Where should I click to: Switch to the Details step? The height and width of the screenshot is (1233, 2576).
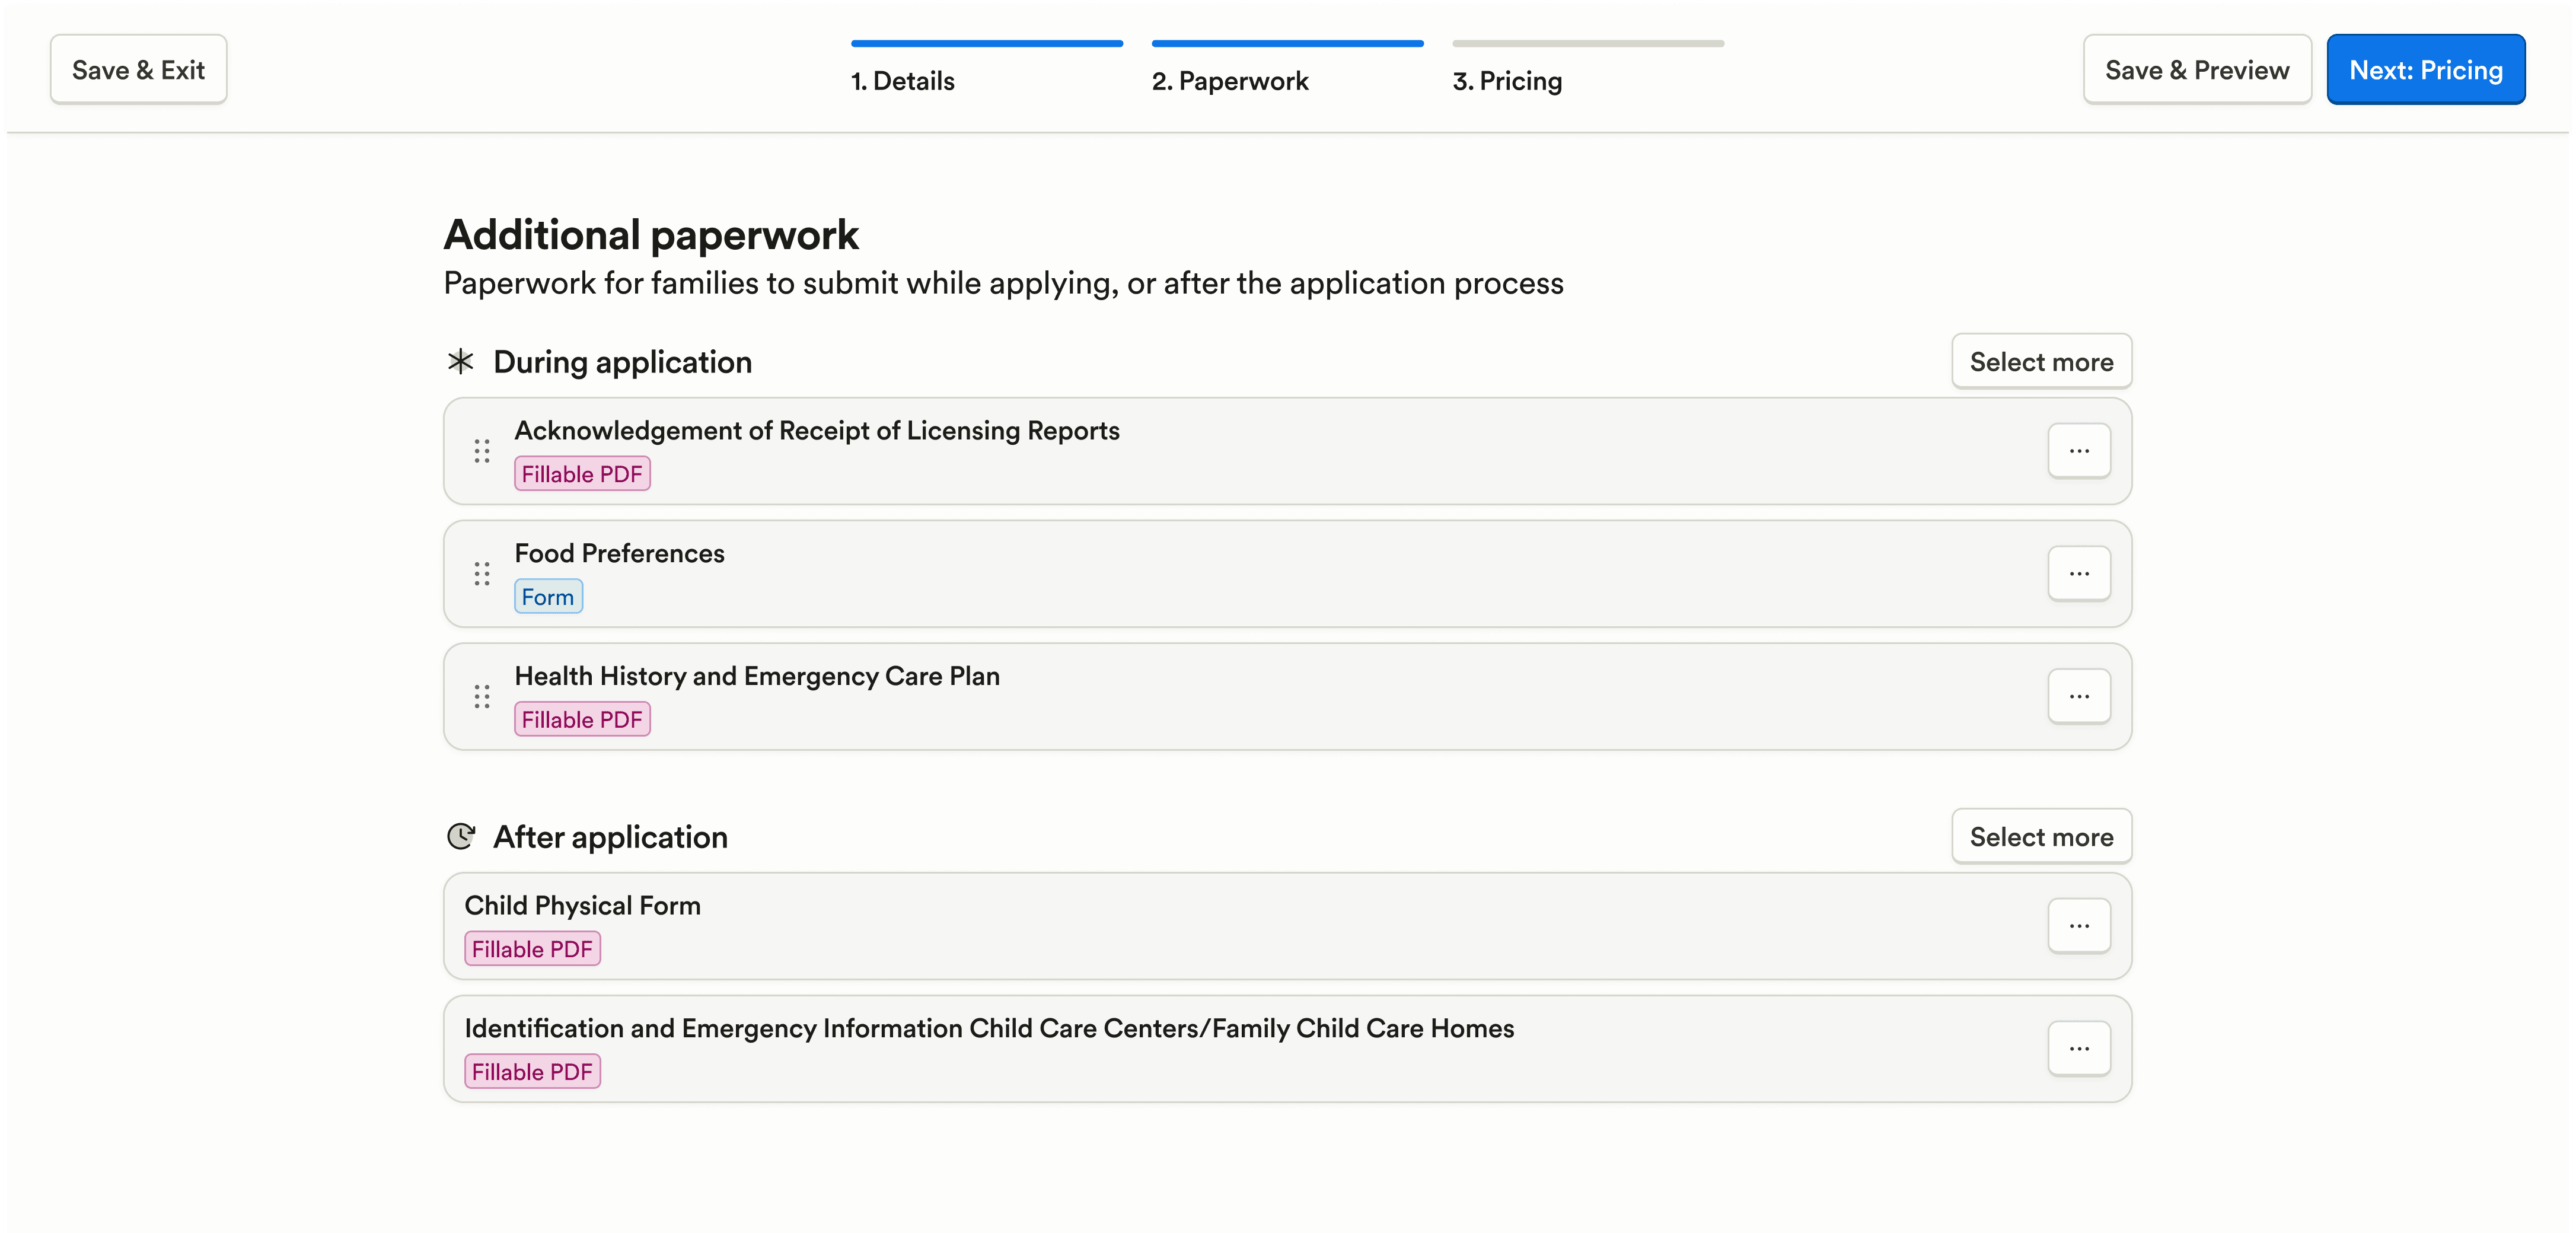pyautogui.click(x=903, y=80)
